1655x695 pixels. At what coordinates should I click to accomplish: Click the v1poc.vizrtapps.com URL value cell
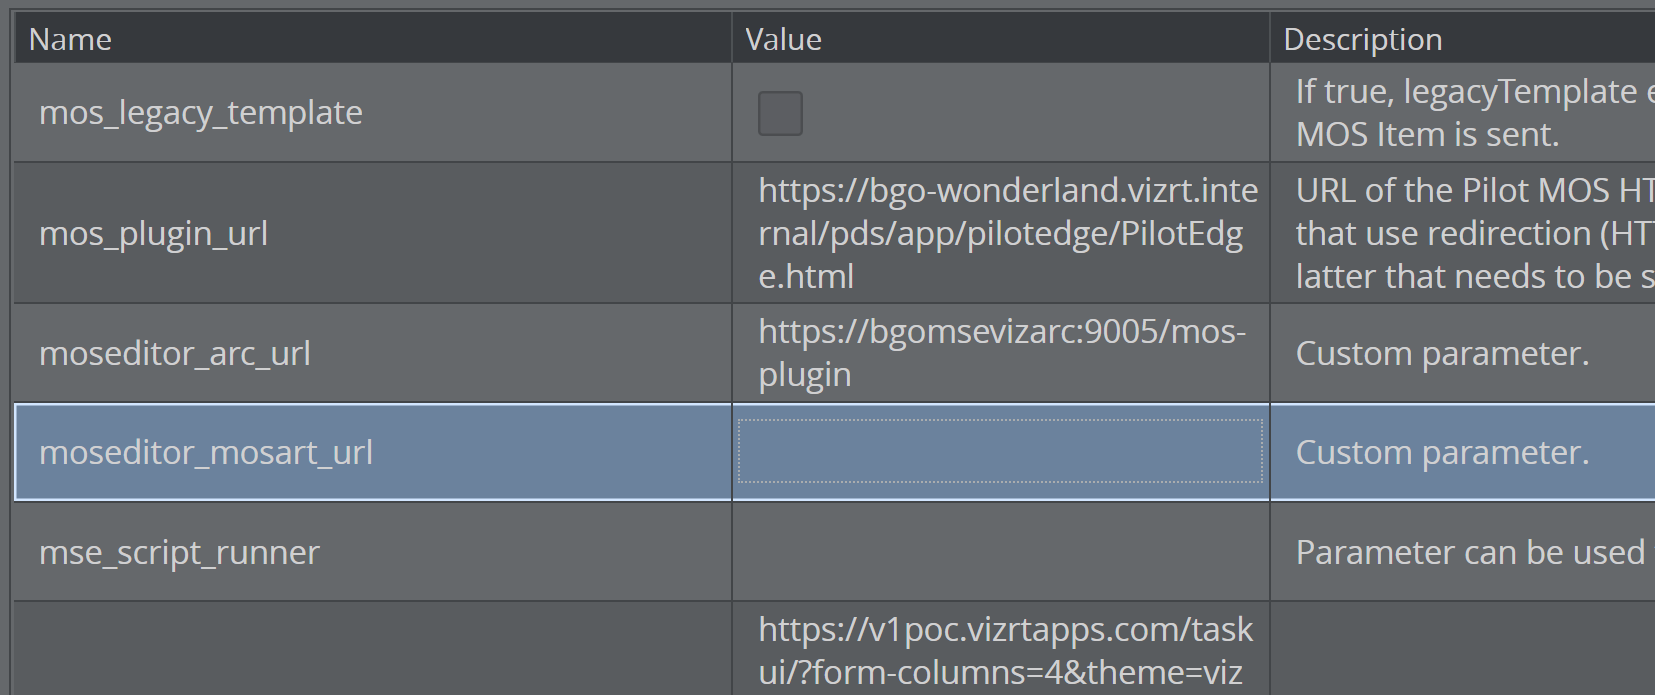tap(1001, 649)
